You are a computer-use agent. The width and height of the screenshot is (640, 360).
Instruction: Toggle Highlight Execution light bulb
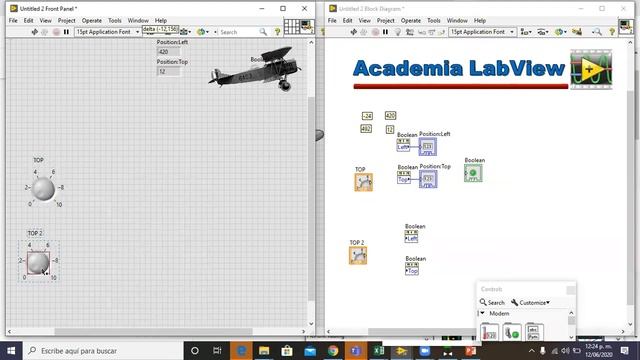pos(398,32)
